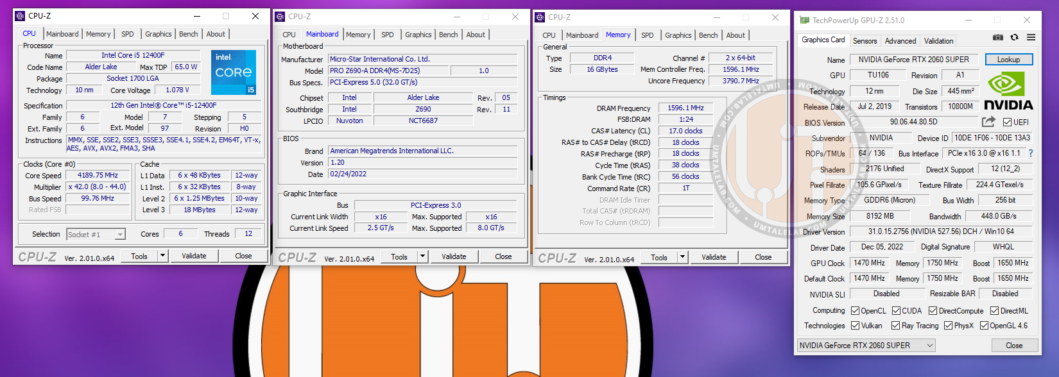Click the Southbridge value Z690

(423, 109)
